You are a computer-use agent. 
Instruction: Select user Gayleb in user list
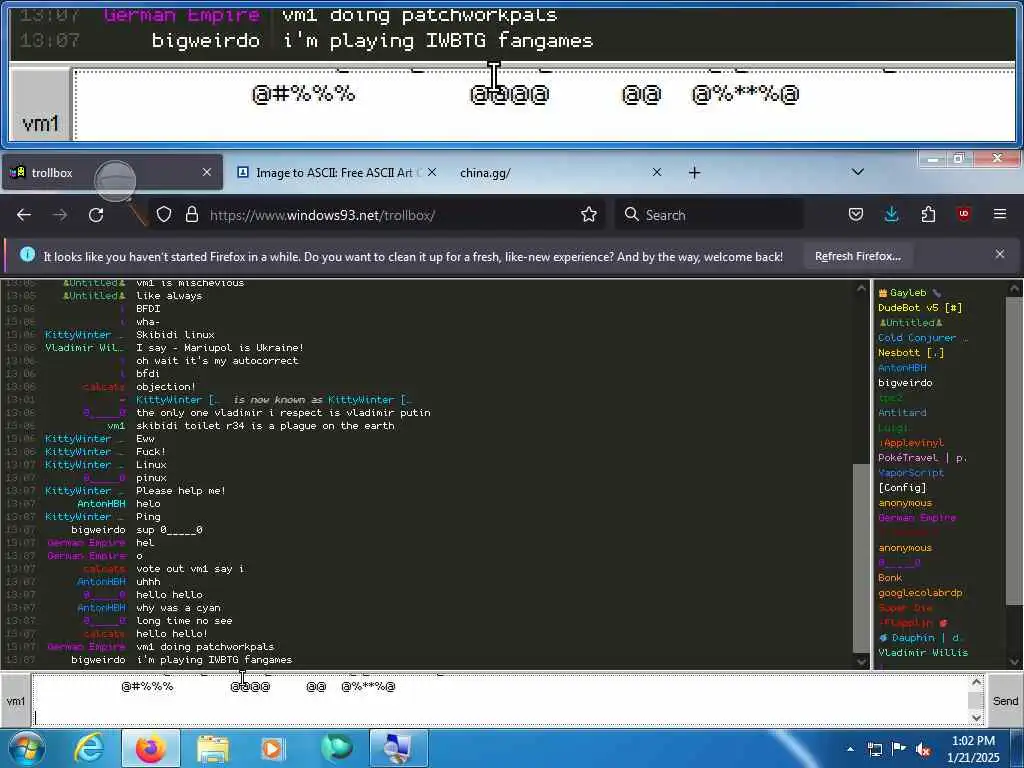tap(908, 293)
